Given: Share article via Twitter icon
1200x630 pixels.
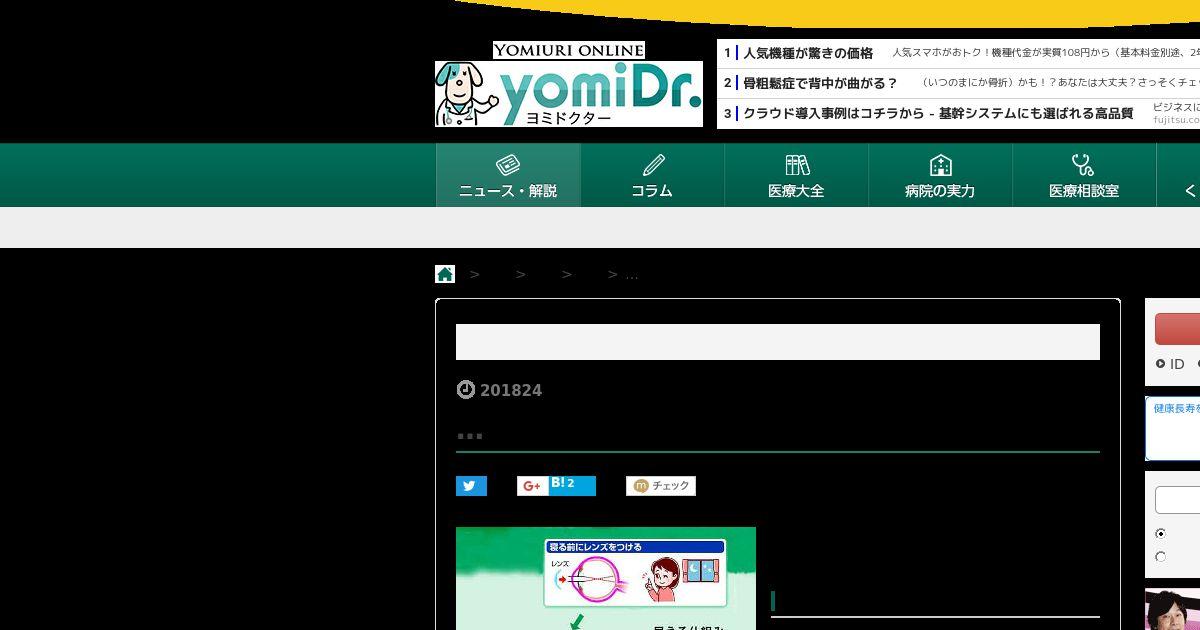Looking at the screenshot, I should point(471,486).
